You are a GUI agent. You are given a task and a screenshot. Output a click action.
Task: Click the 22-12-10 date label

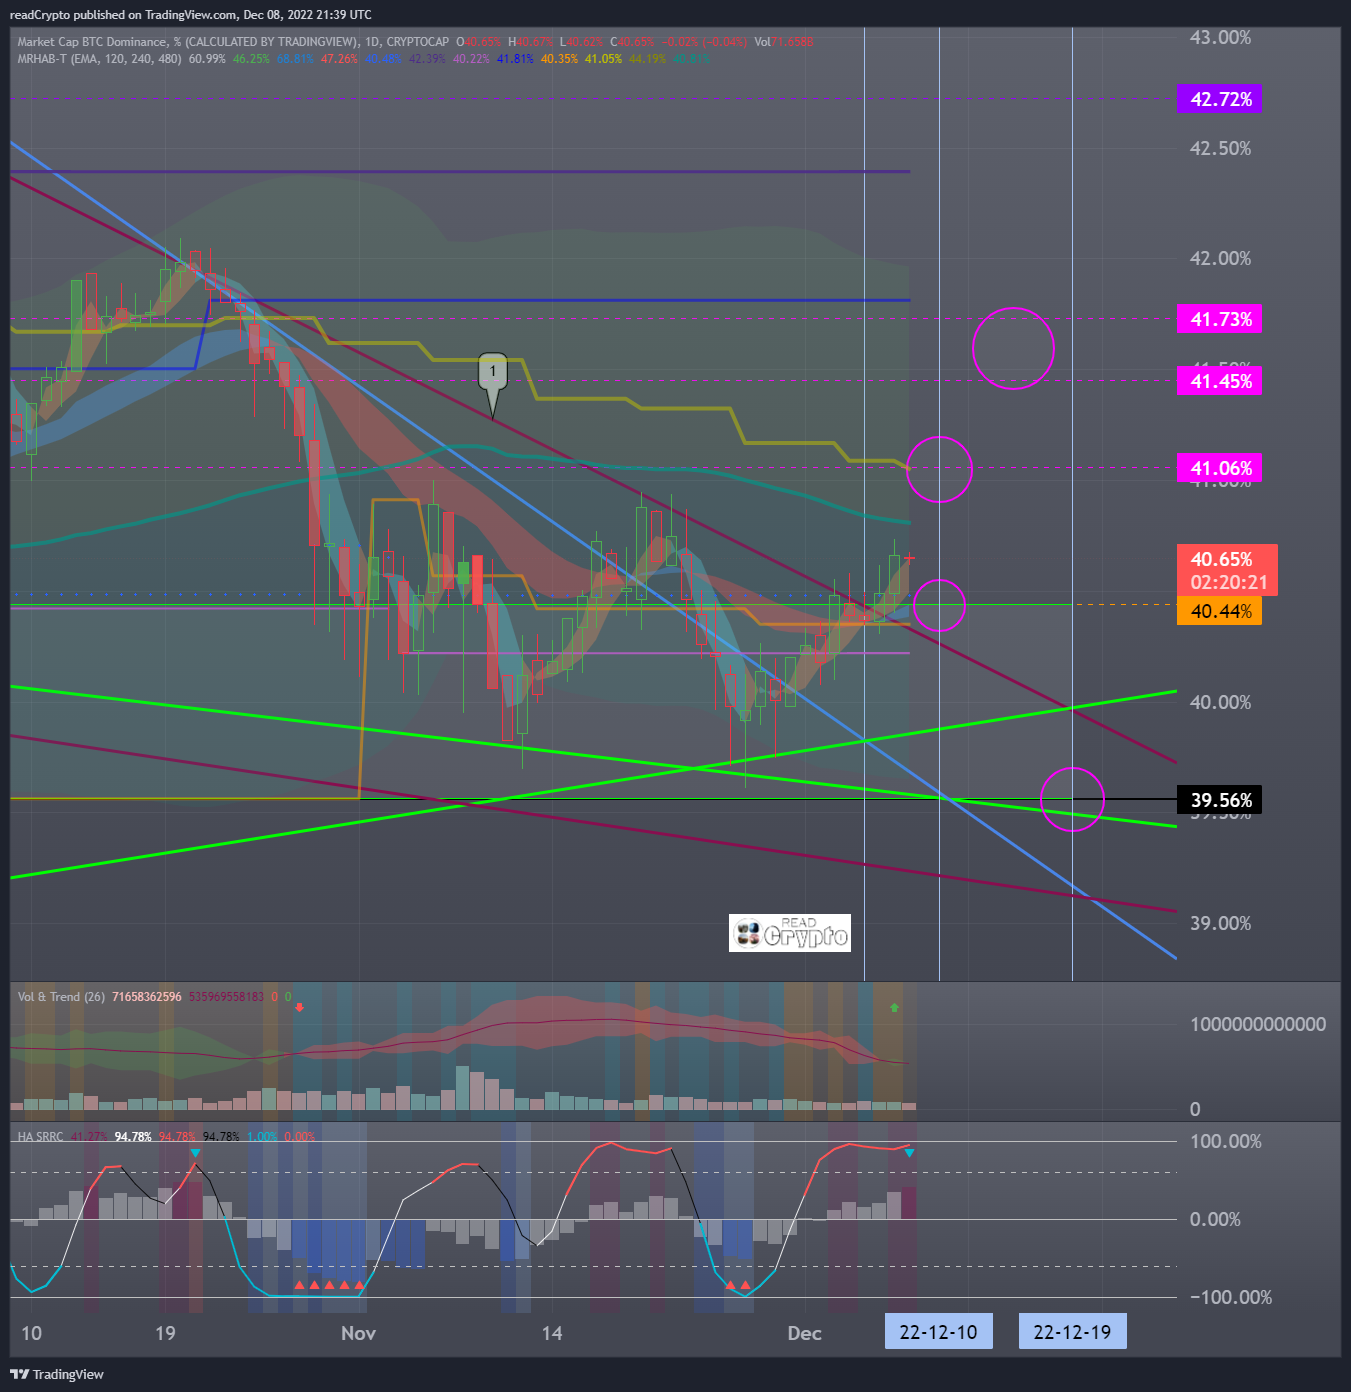point(938,1332)
